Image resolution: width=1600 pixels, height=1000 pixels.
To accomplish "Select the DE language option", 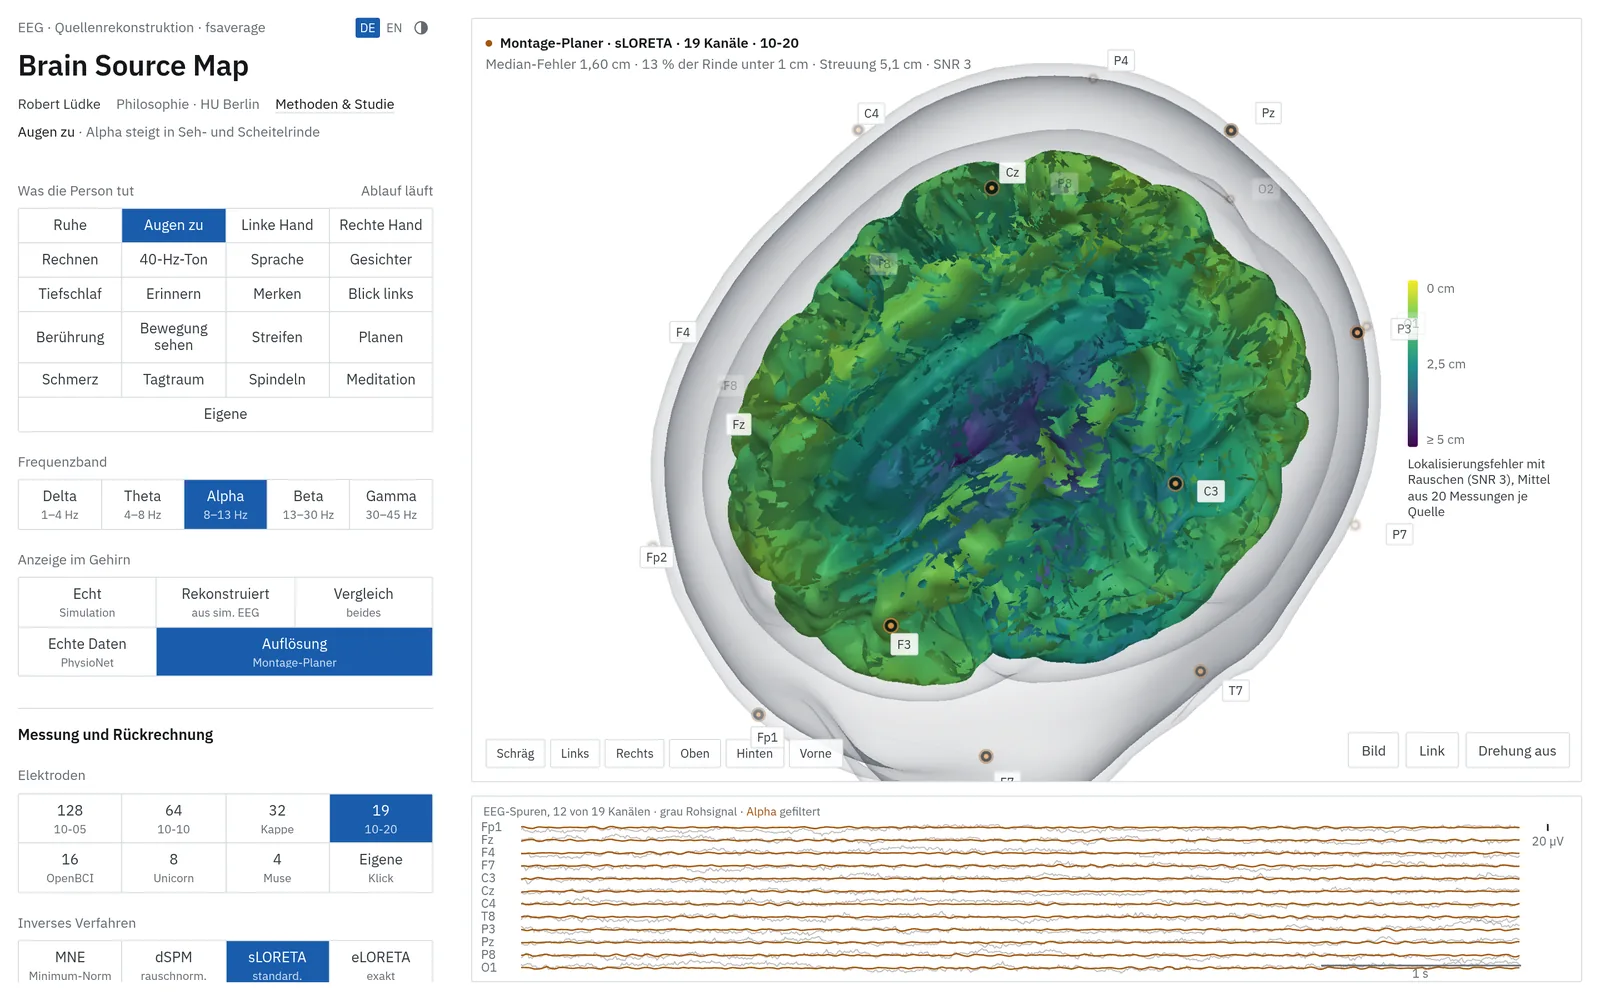I will tap(368, 28).
